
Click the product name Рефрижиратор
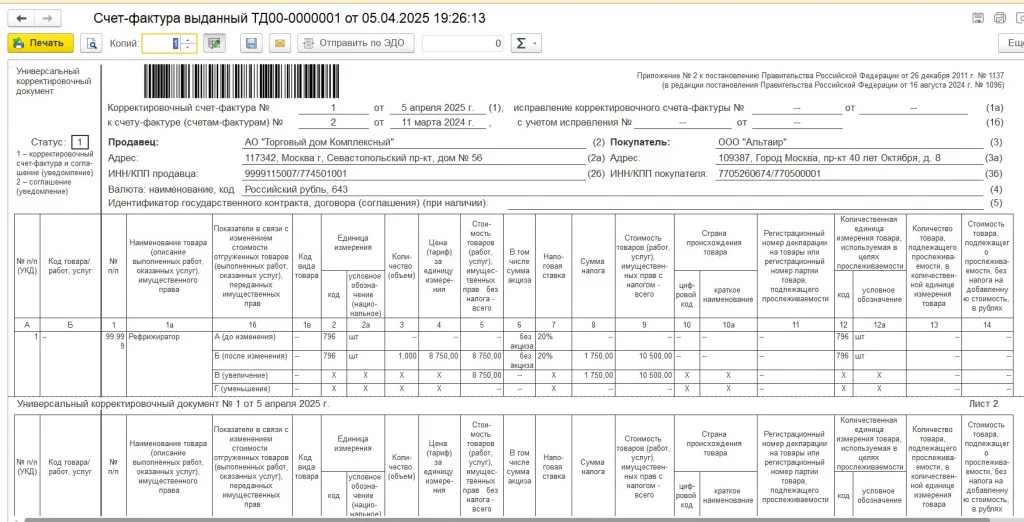[154, 336]
